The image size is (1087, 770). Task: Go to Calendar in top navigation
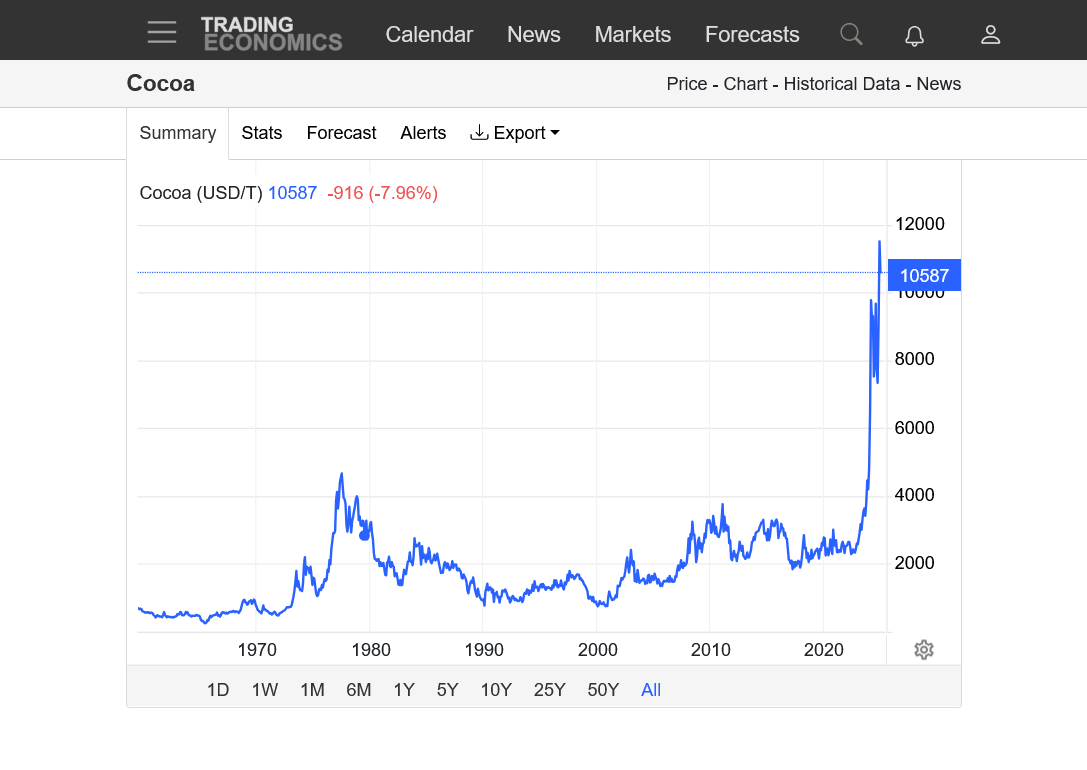pos(429,35)
